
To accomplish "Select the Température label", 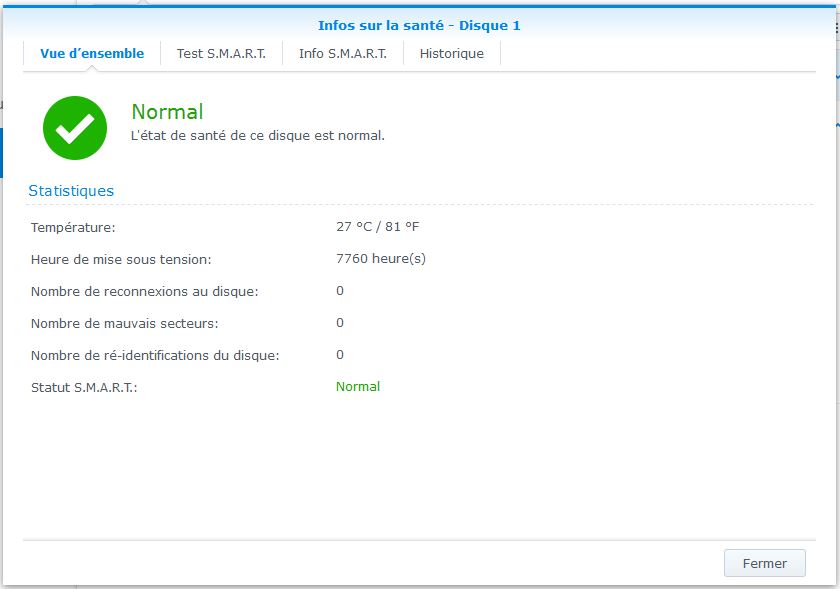I will (73, 227).
